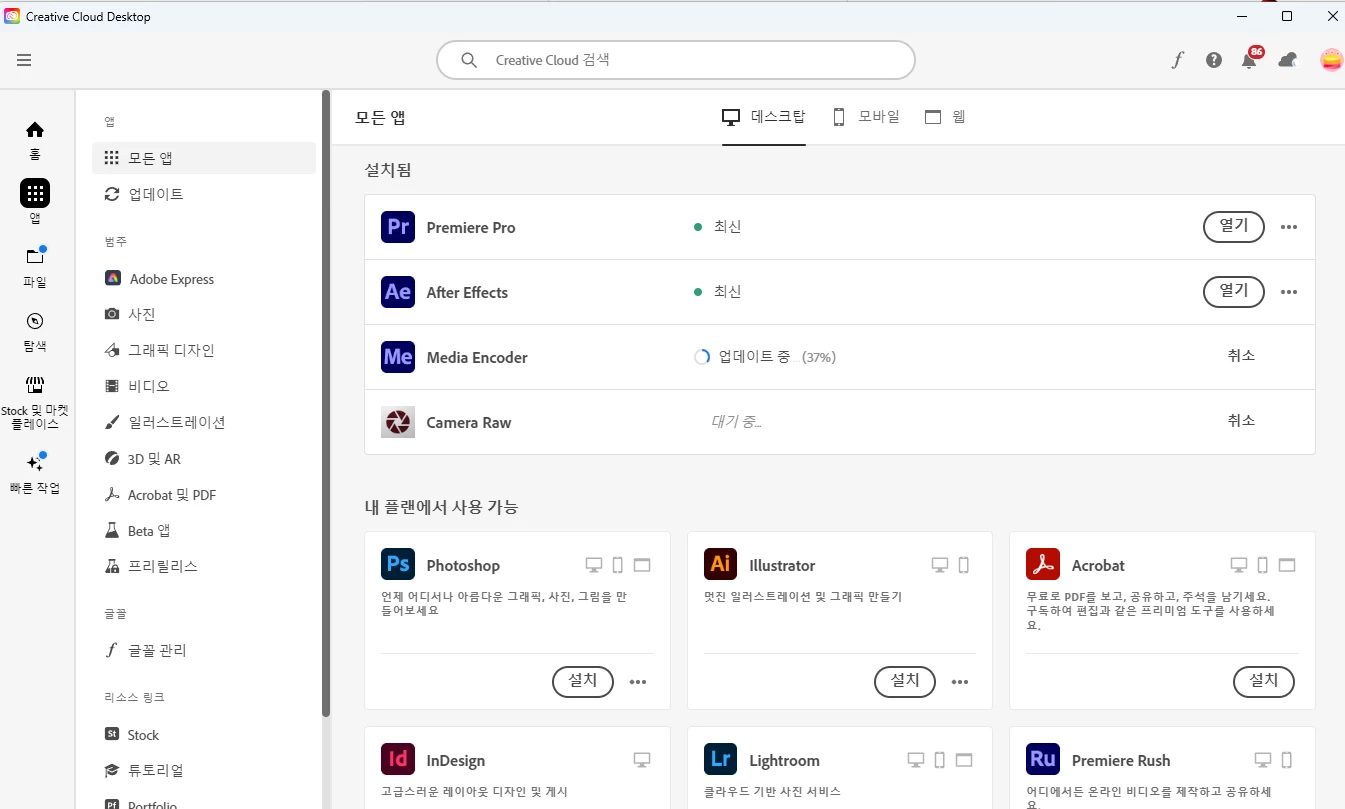Select the Apps grid icon in left rail
1345x809 pixels.
coord(35,193)
